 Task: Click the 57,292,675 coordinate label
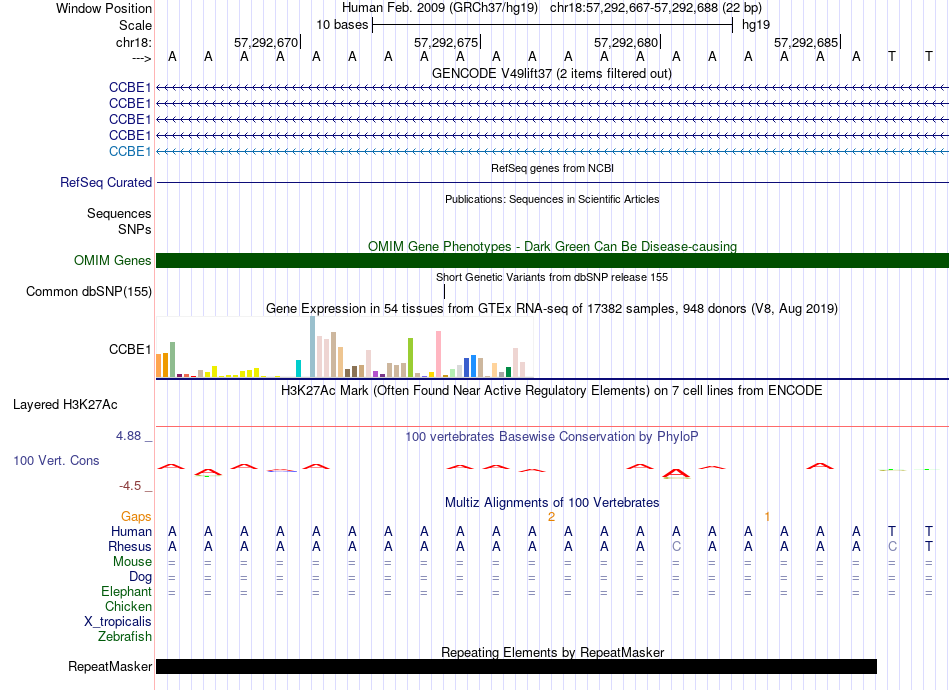click(447, 42)
